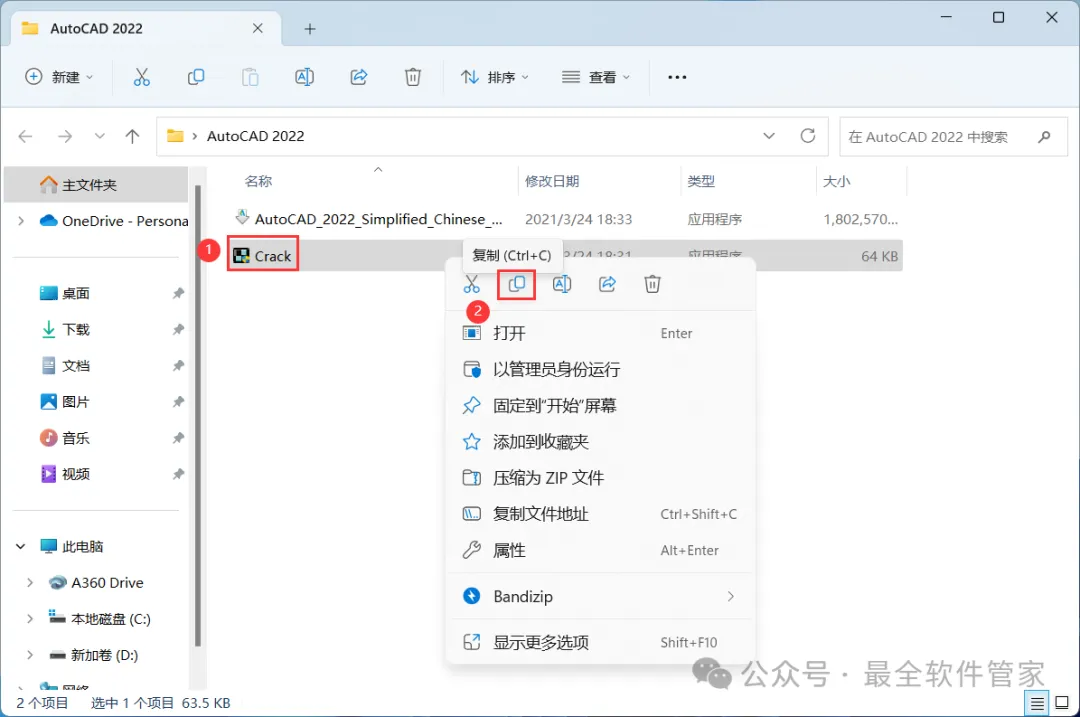Choose 固定到"开始"屏幕 pin to Start
This screenshot has width=1080, height=717.
[x=601, y=406]
